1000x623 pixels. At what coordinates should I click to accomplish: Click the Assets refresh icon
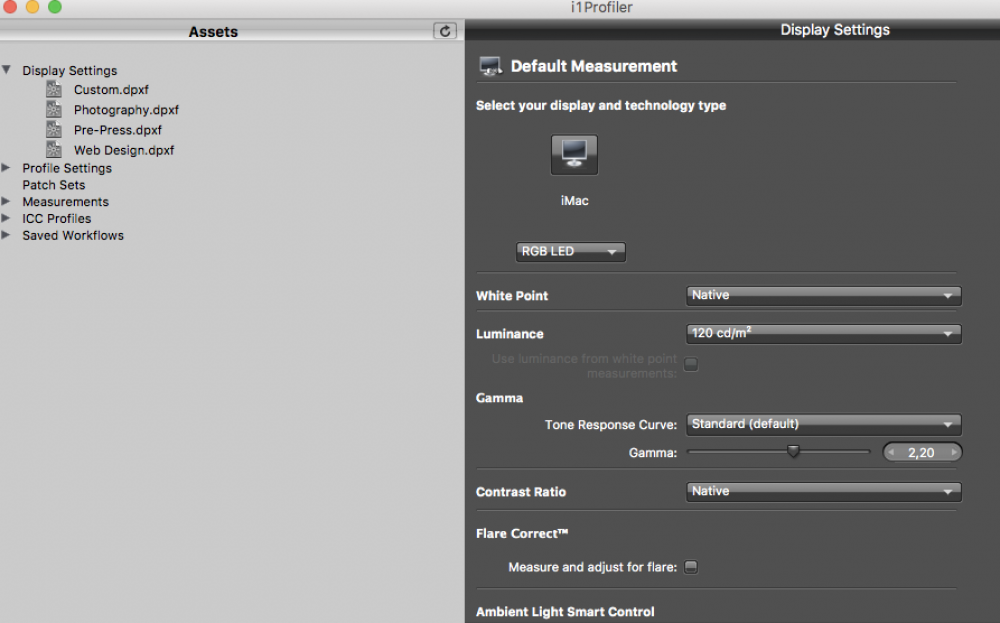pos(445,31)
